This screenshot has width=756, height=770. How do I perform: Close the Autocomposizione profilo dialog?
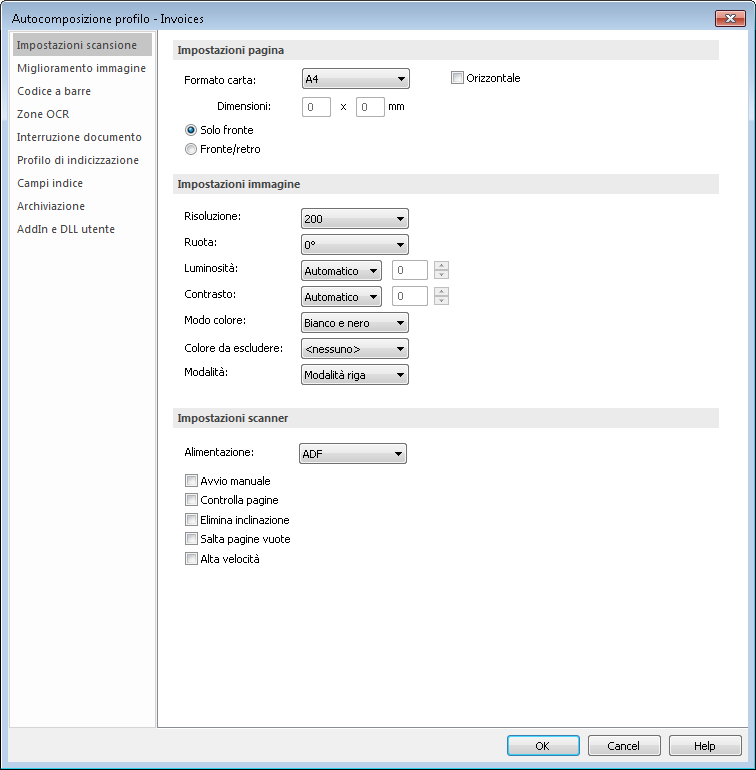[x=730, y=19]
